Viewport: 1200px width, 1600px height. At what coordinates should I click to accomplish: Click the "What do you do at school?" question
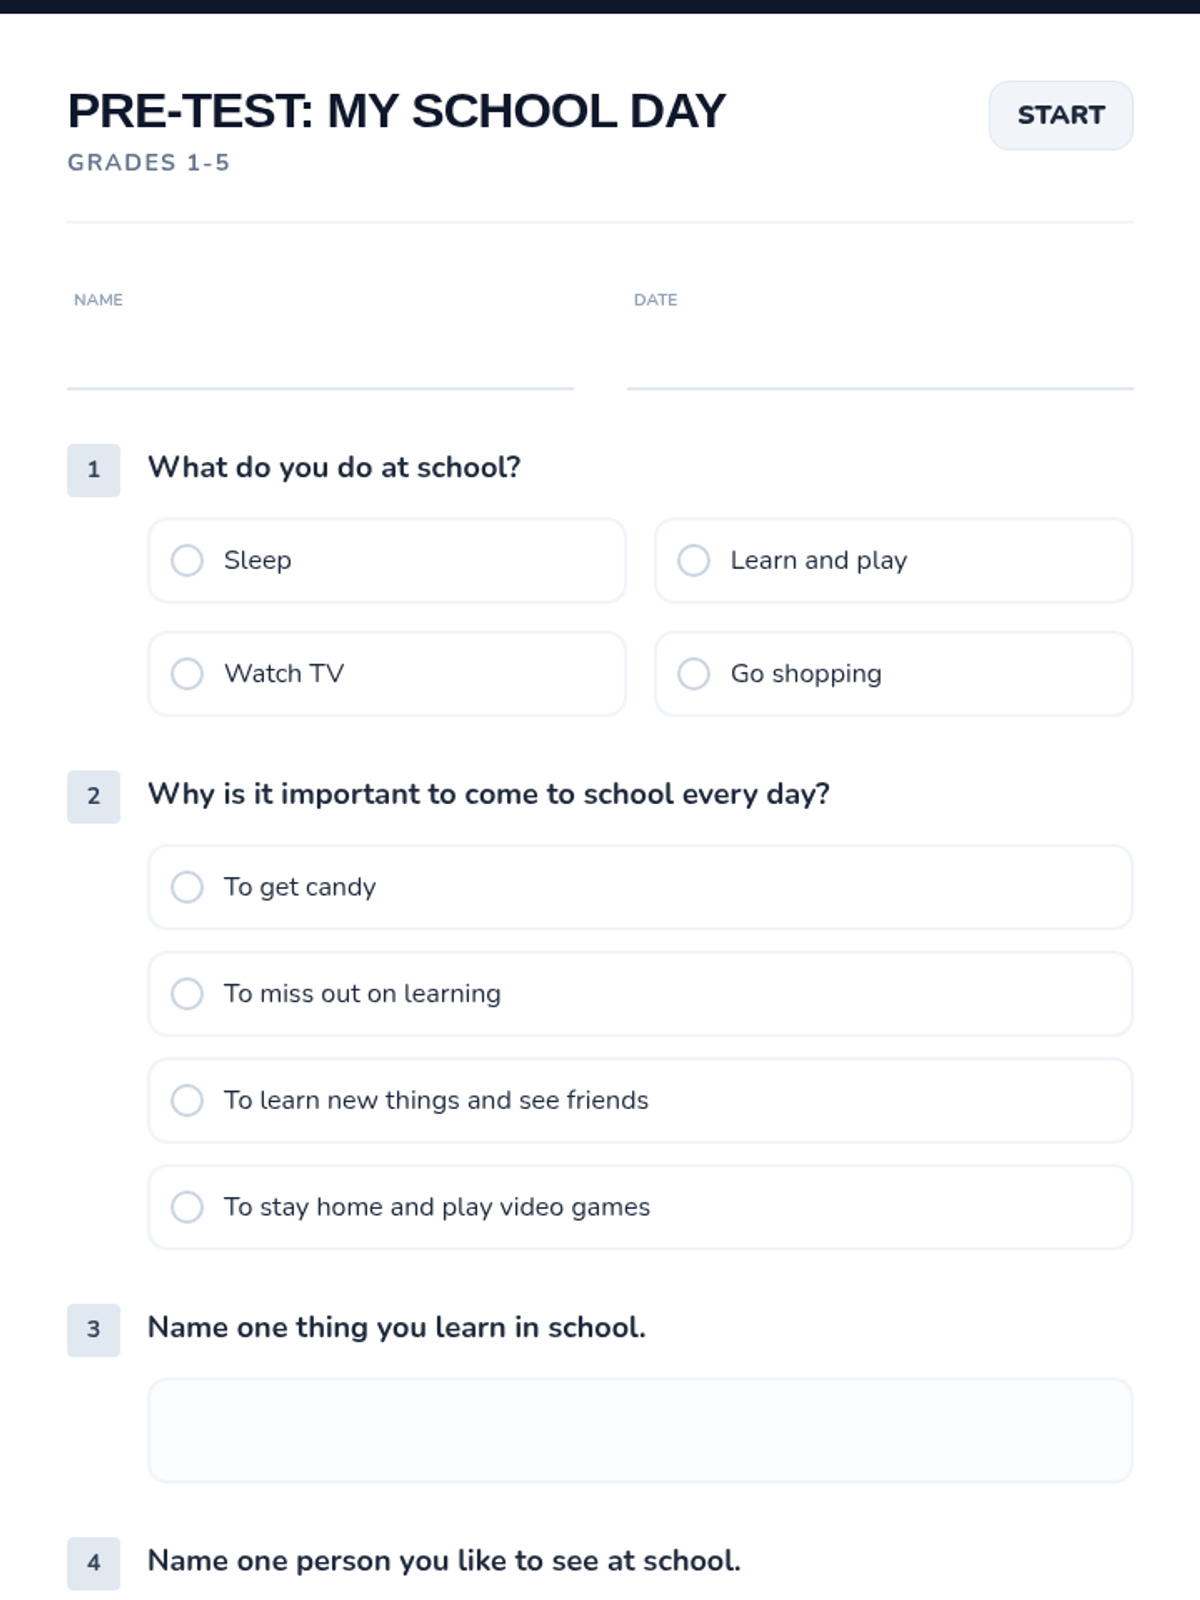pos(334,467)
